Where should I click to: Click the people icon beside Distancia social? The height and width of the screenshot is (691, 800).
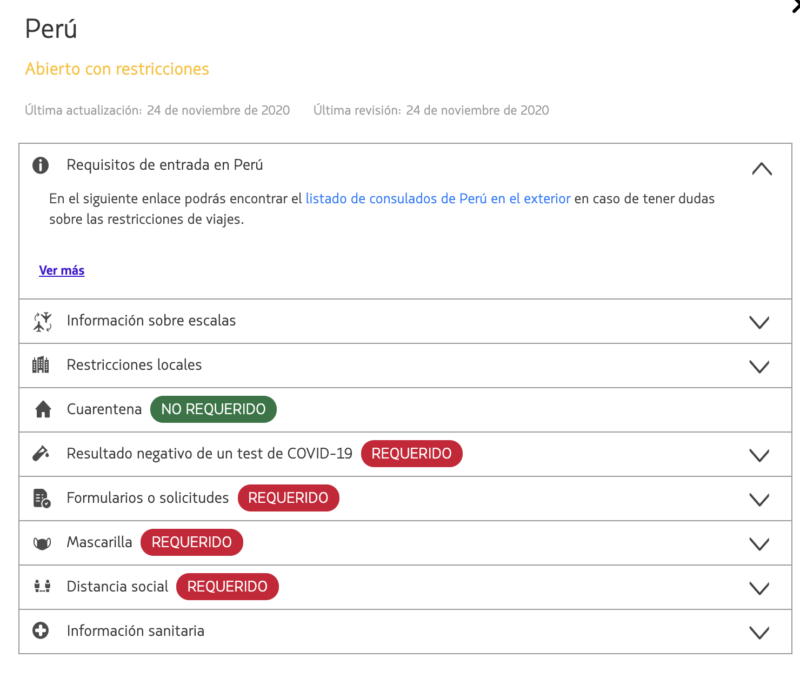tap(41, 587)
